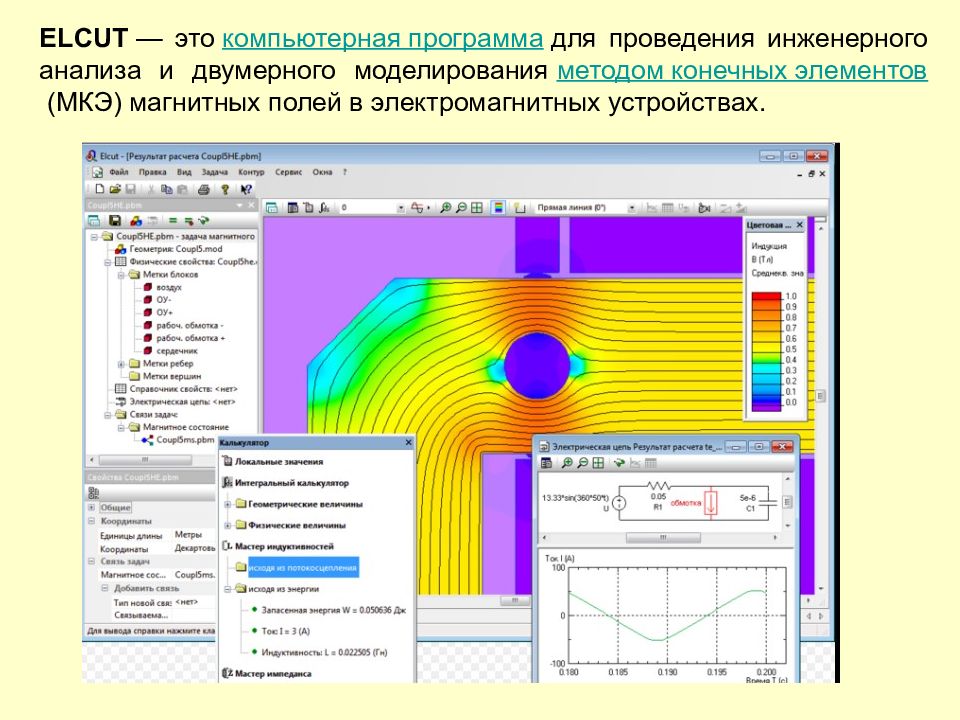Toggle the color map legend icon
Image resolution: width=960 pixels, height=720 pixels.
(499, 208)
